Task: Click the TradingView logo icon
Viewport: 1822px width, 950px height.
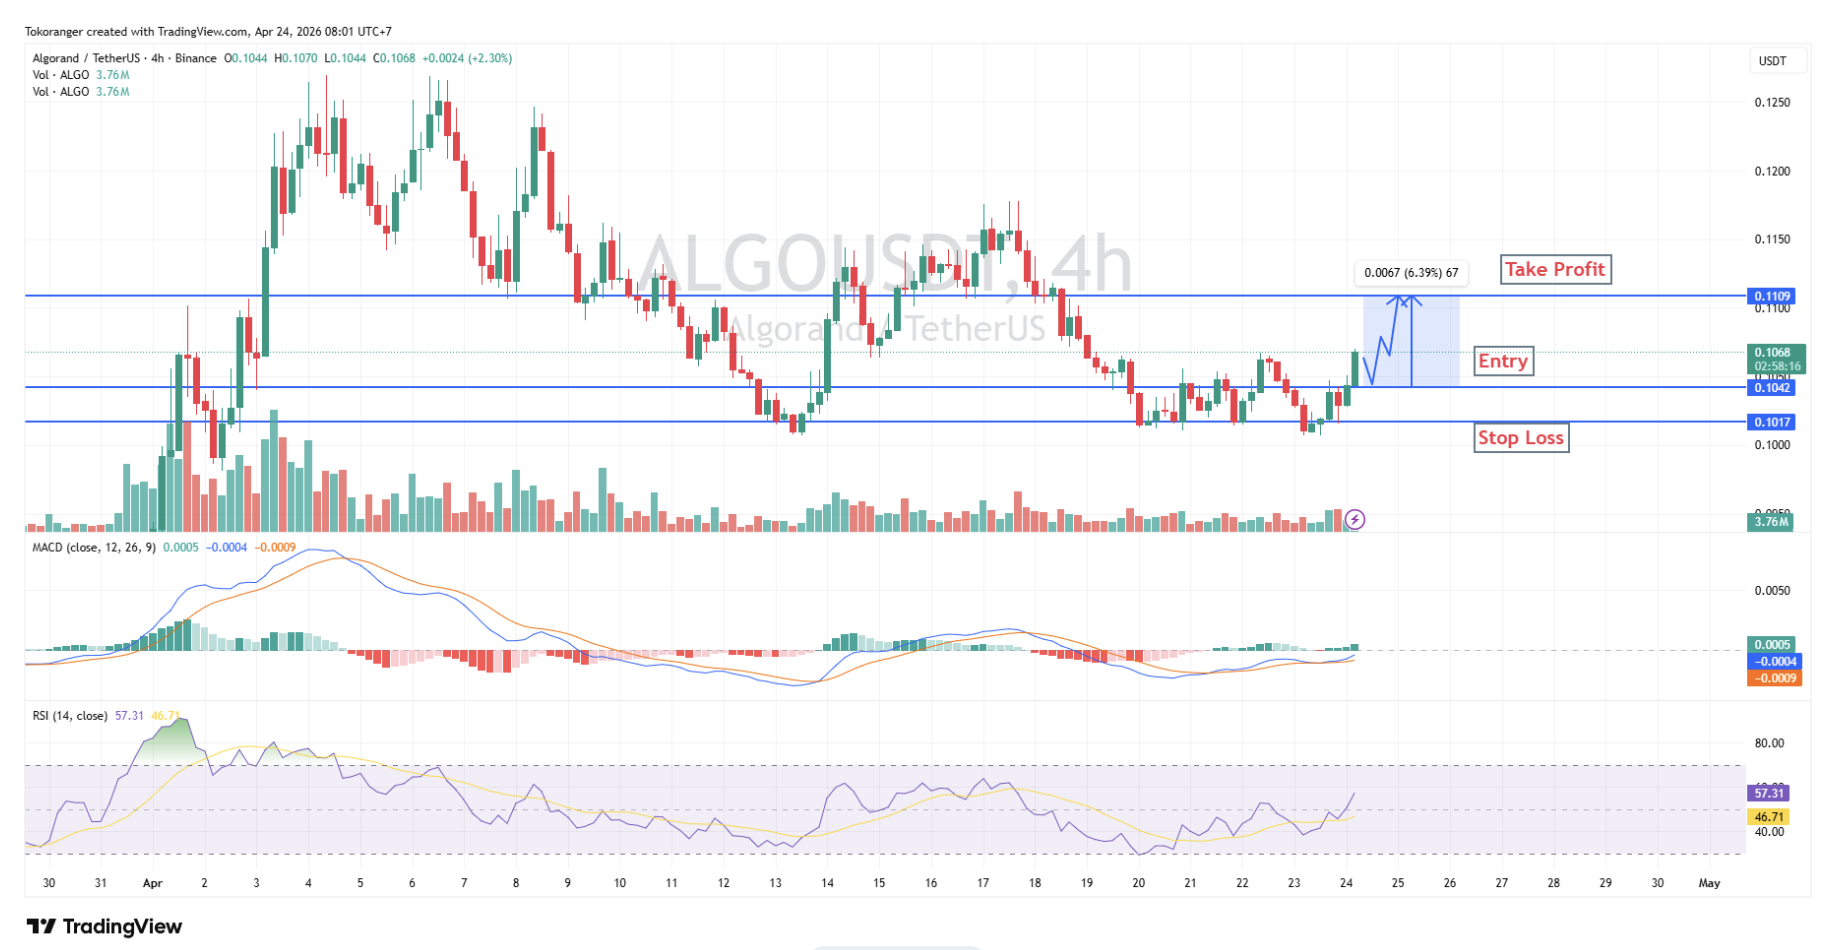Action: coord(41,926)
